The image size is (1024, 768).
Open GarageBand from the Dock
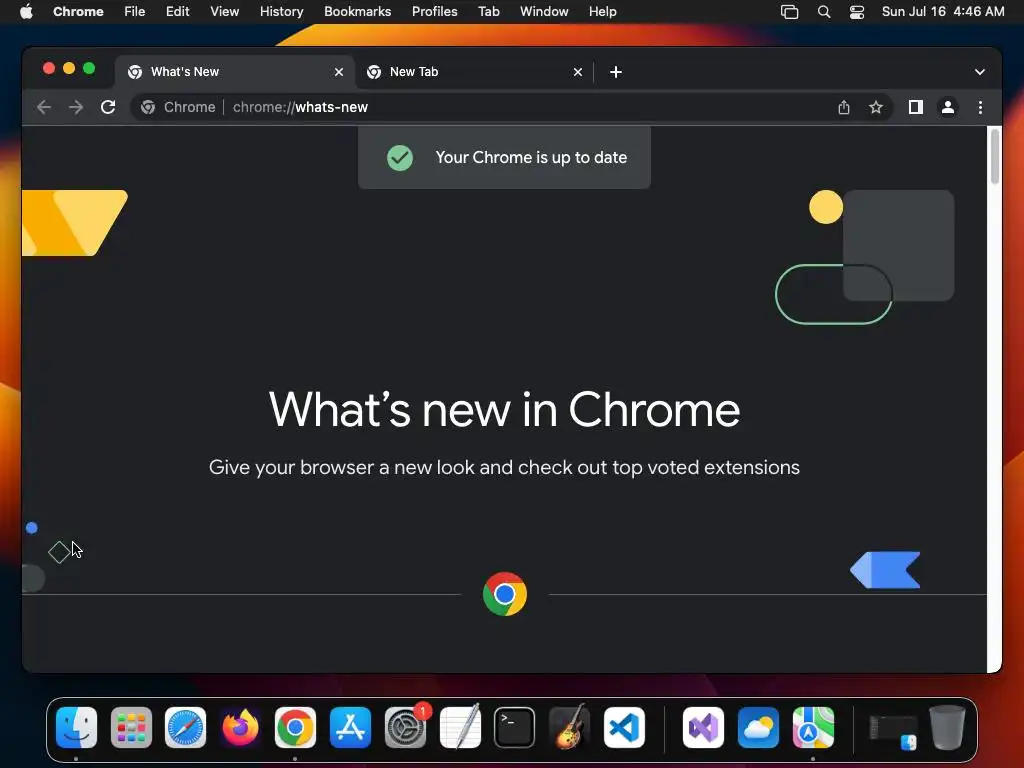(x=569, y=728)
